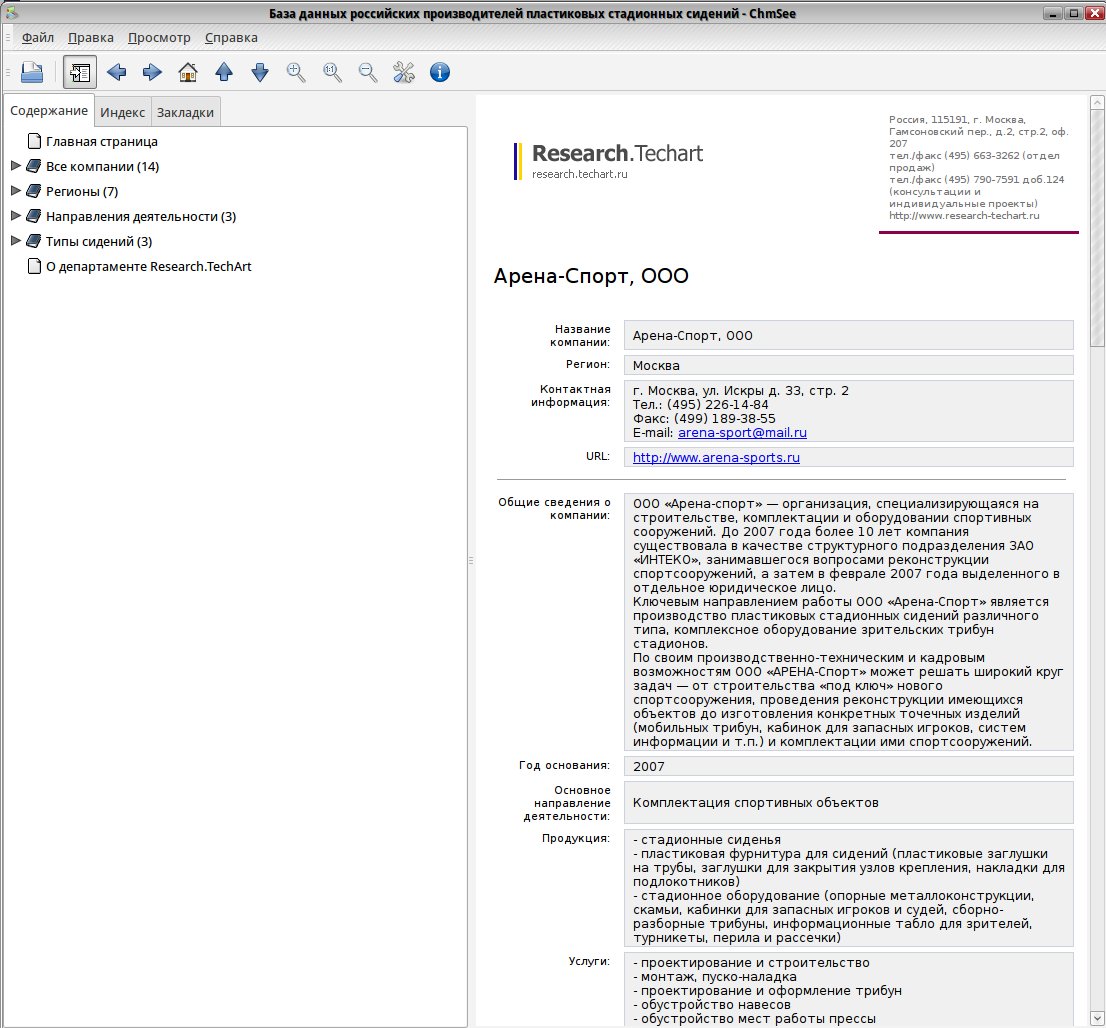Click the Zoom in magnifier icon
Image resolution: width=1106 pixels, height=1028 pixels.
click(x=296, y=72)
